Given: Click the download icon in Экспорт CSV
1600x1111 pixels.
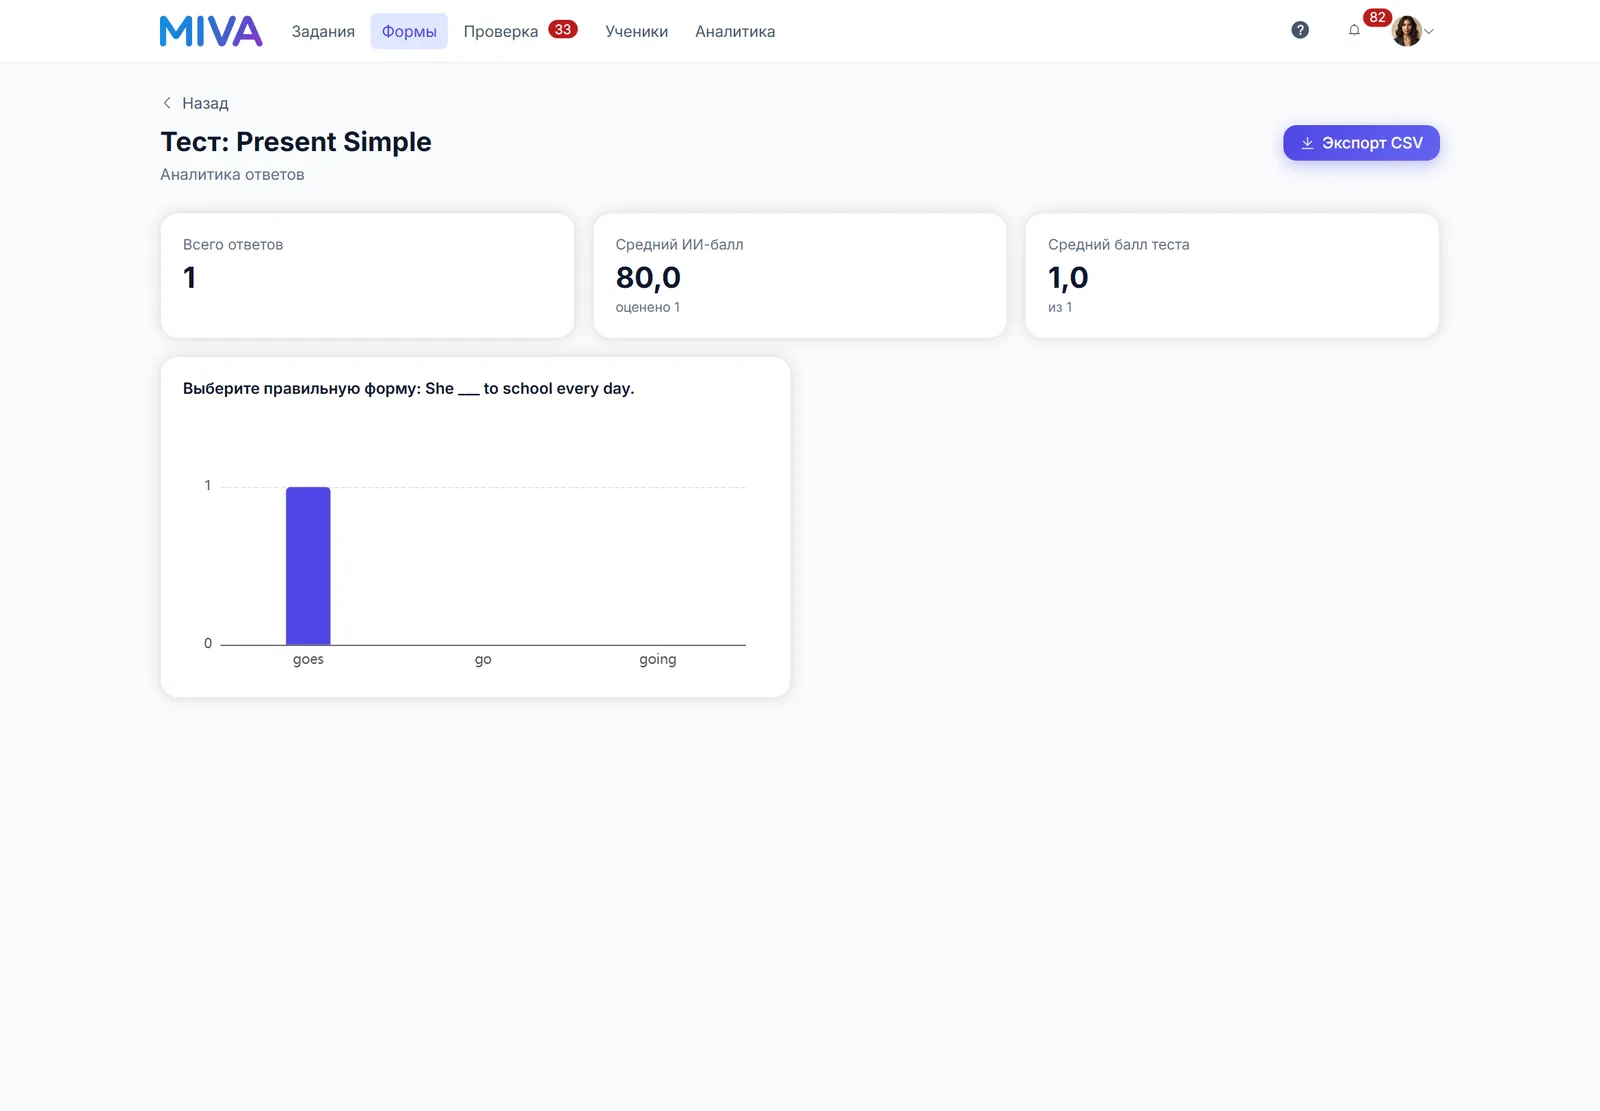Looking at the screenshot, I should [x=1307, y=143].
